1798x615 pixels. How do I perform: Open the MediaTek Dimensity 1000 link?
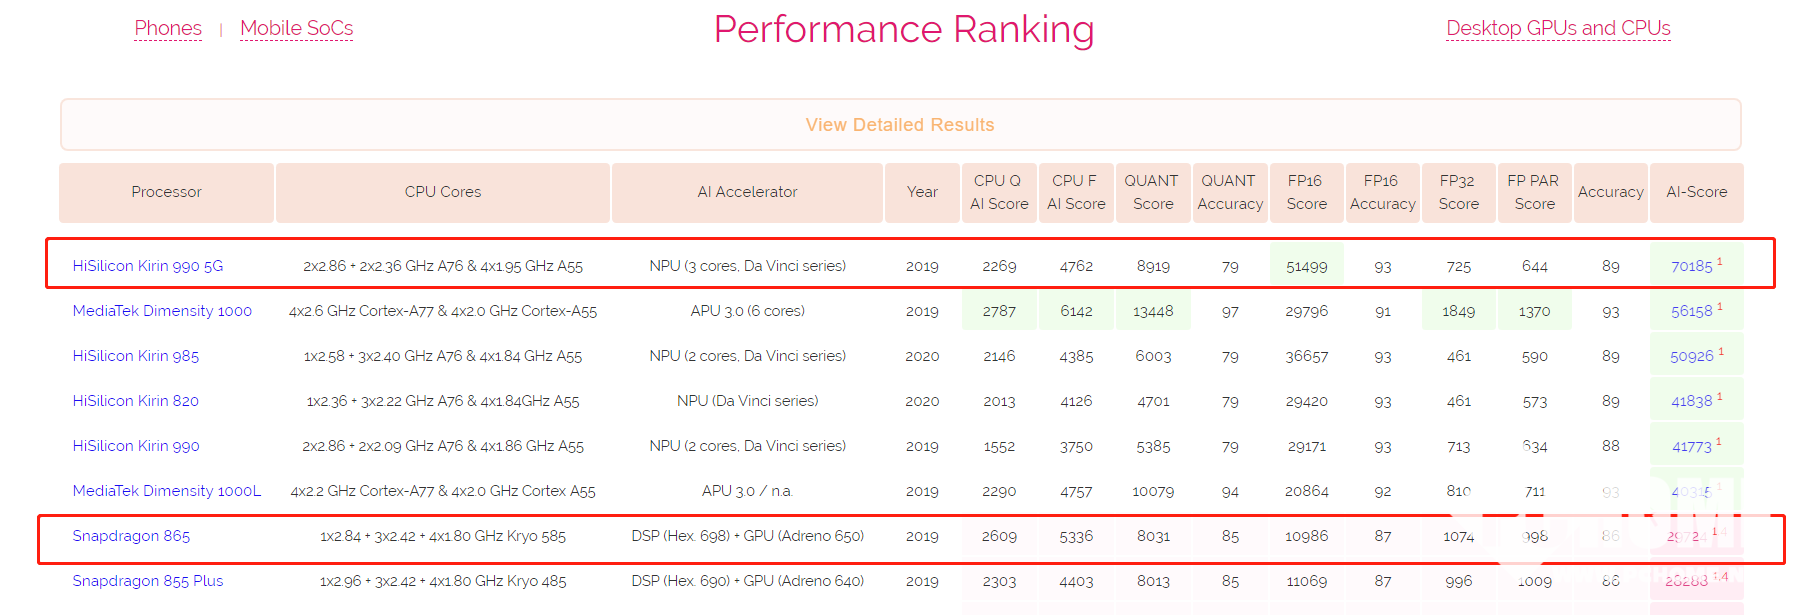(162, 311)
